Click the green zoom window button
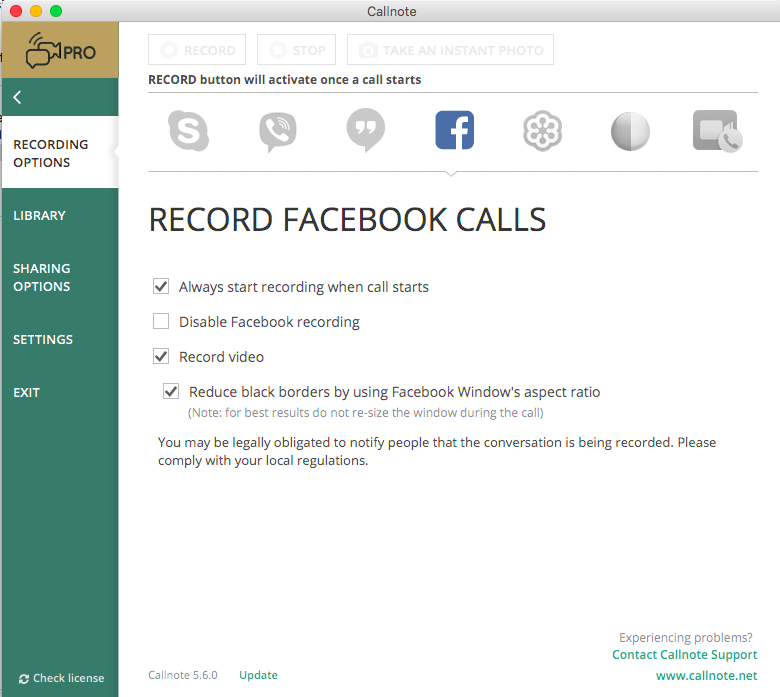The width and height of the screenshot is (780, 697). pos(56,11)
